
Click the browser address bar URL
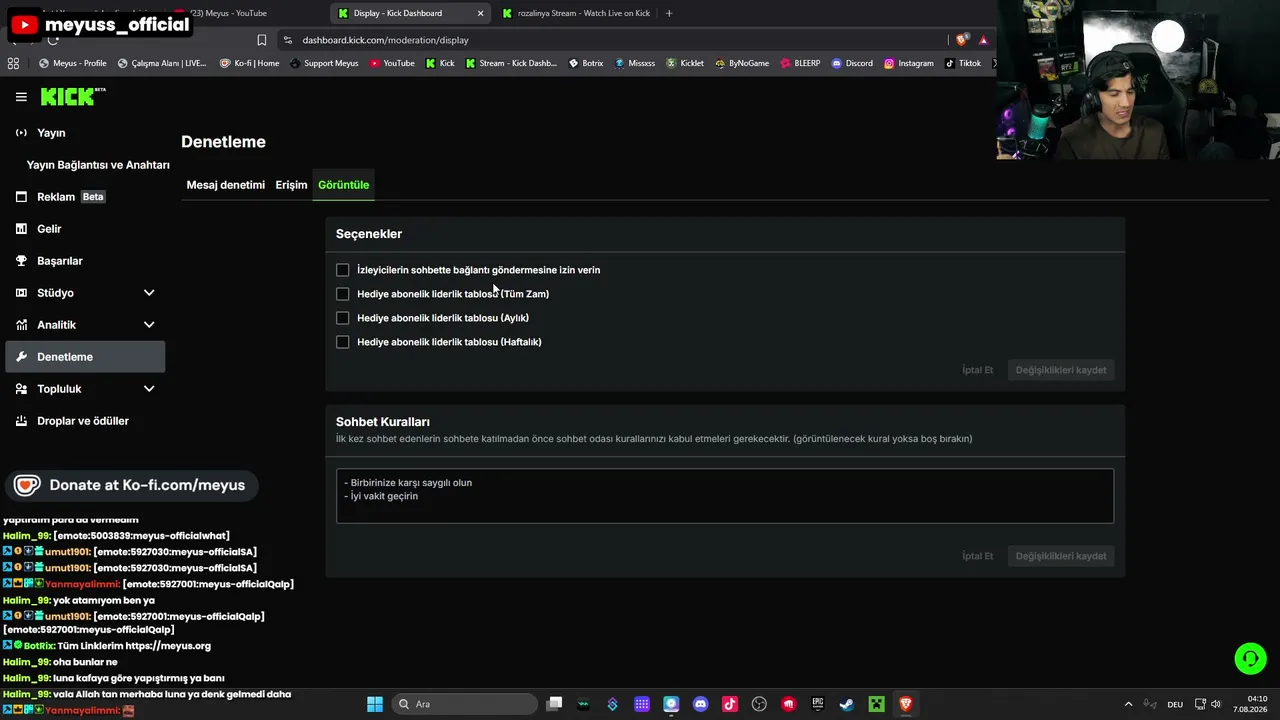[x=385, y=40]
